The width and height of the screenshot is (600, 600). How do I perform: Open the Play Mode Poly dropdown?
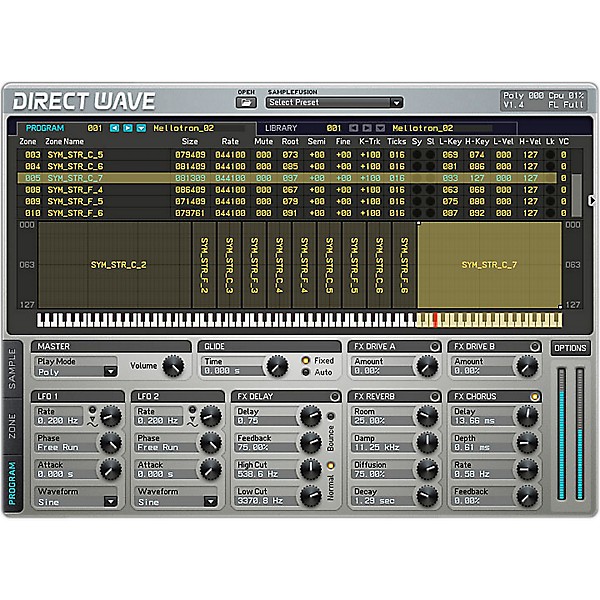76,372
